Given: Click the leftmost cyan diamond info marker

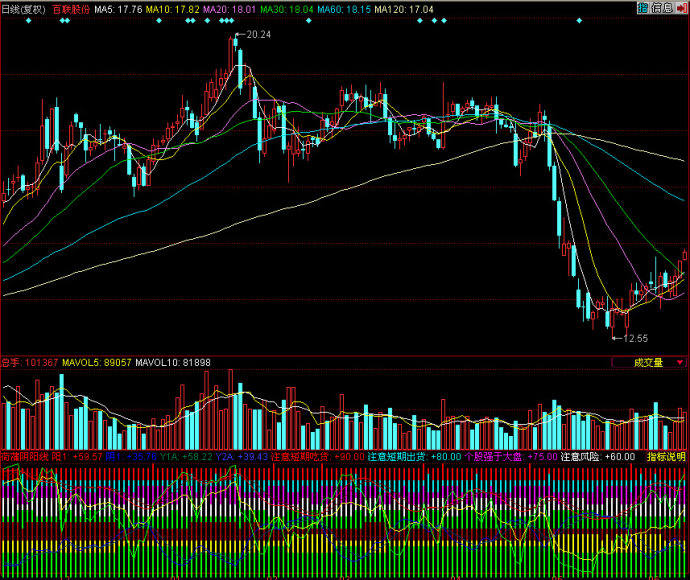Looking at the screenshot, I should [x=29, y=21].
